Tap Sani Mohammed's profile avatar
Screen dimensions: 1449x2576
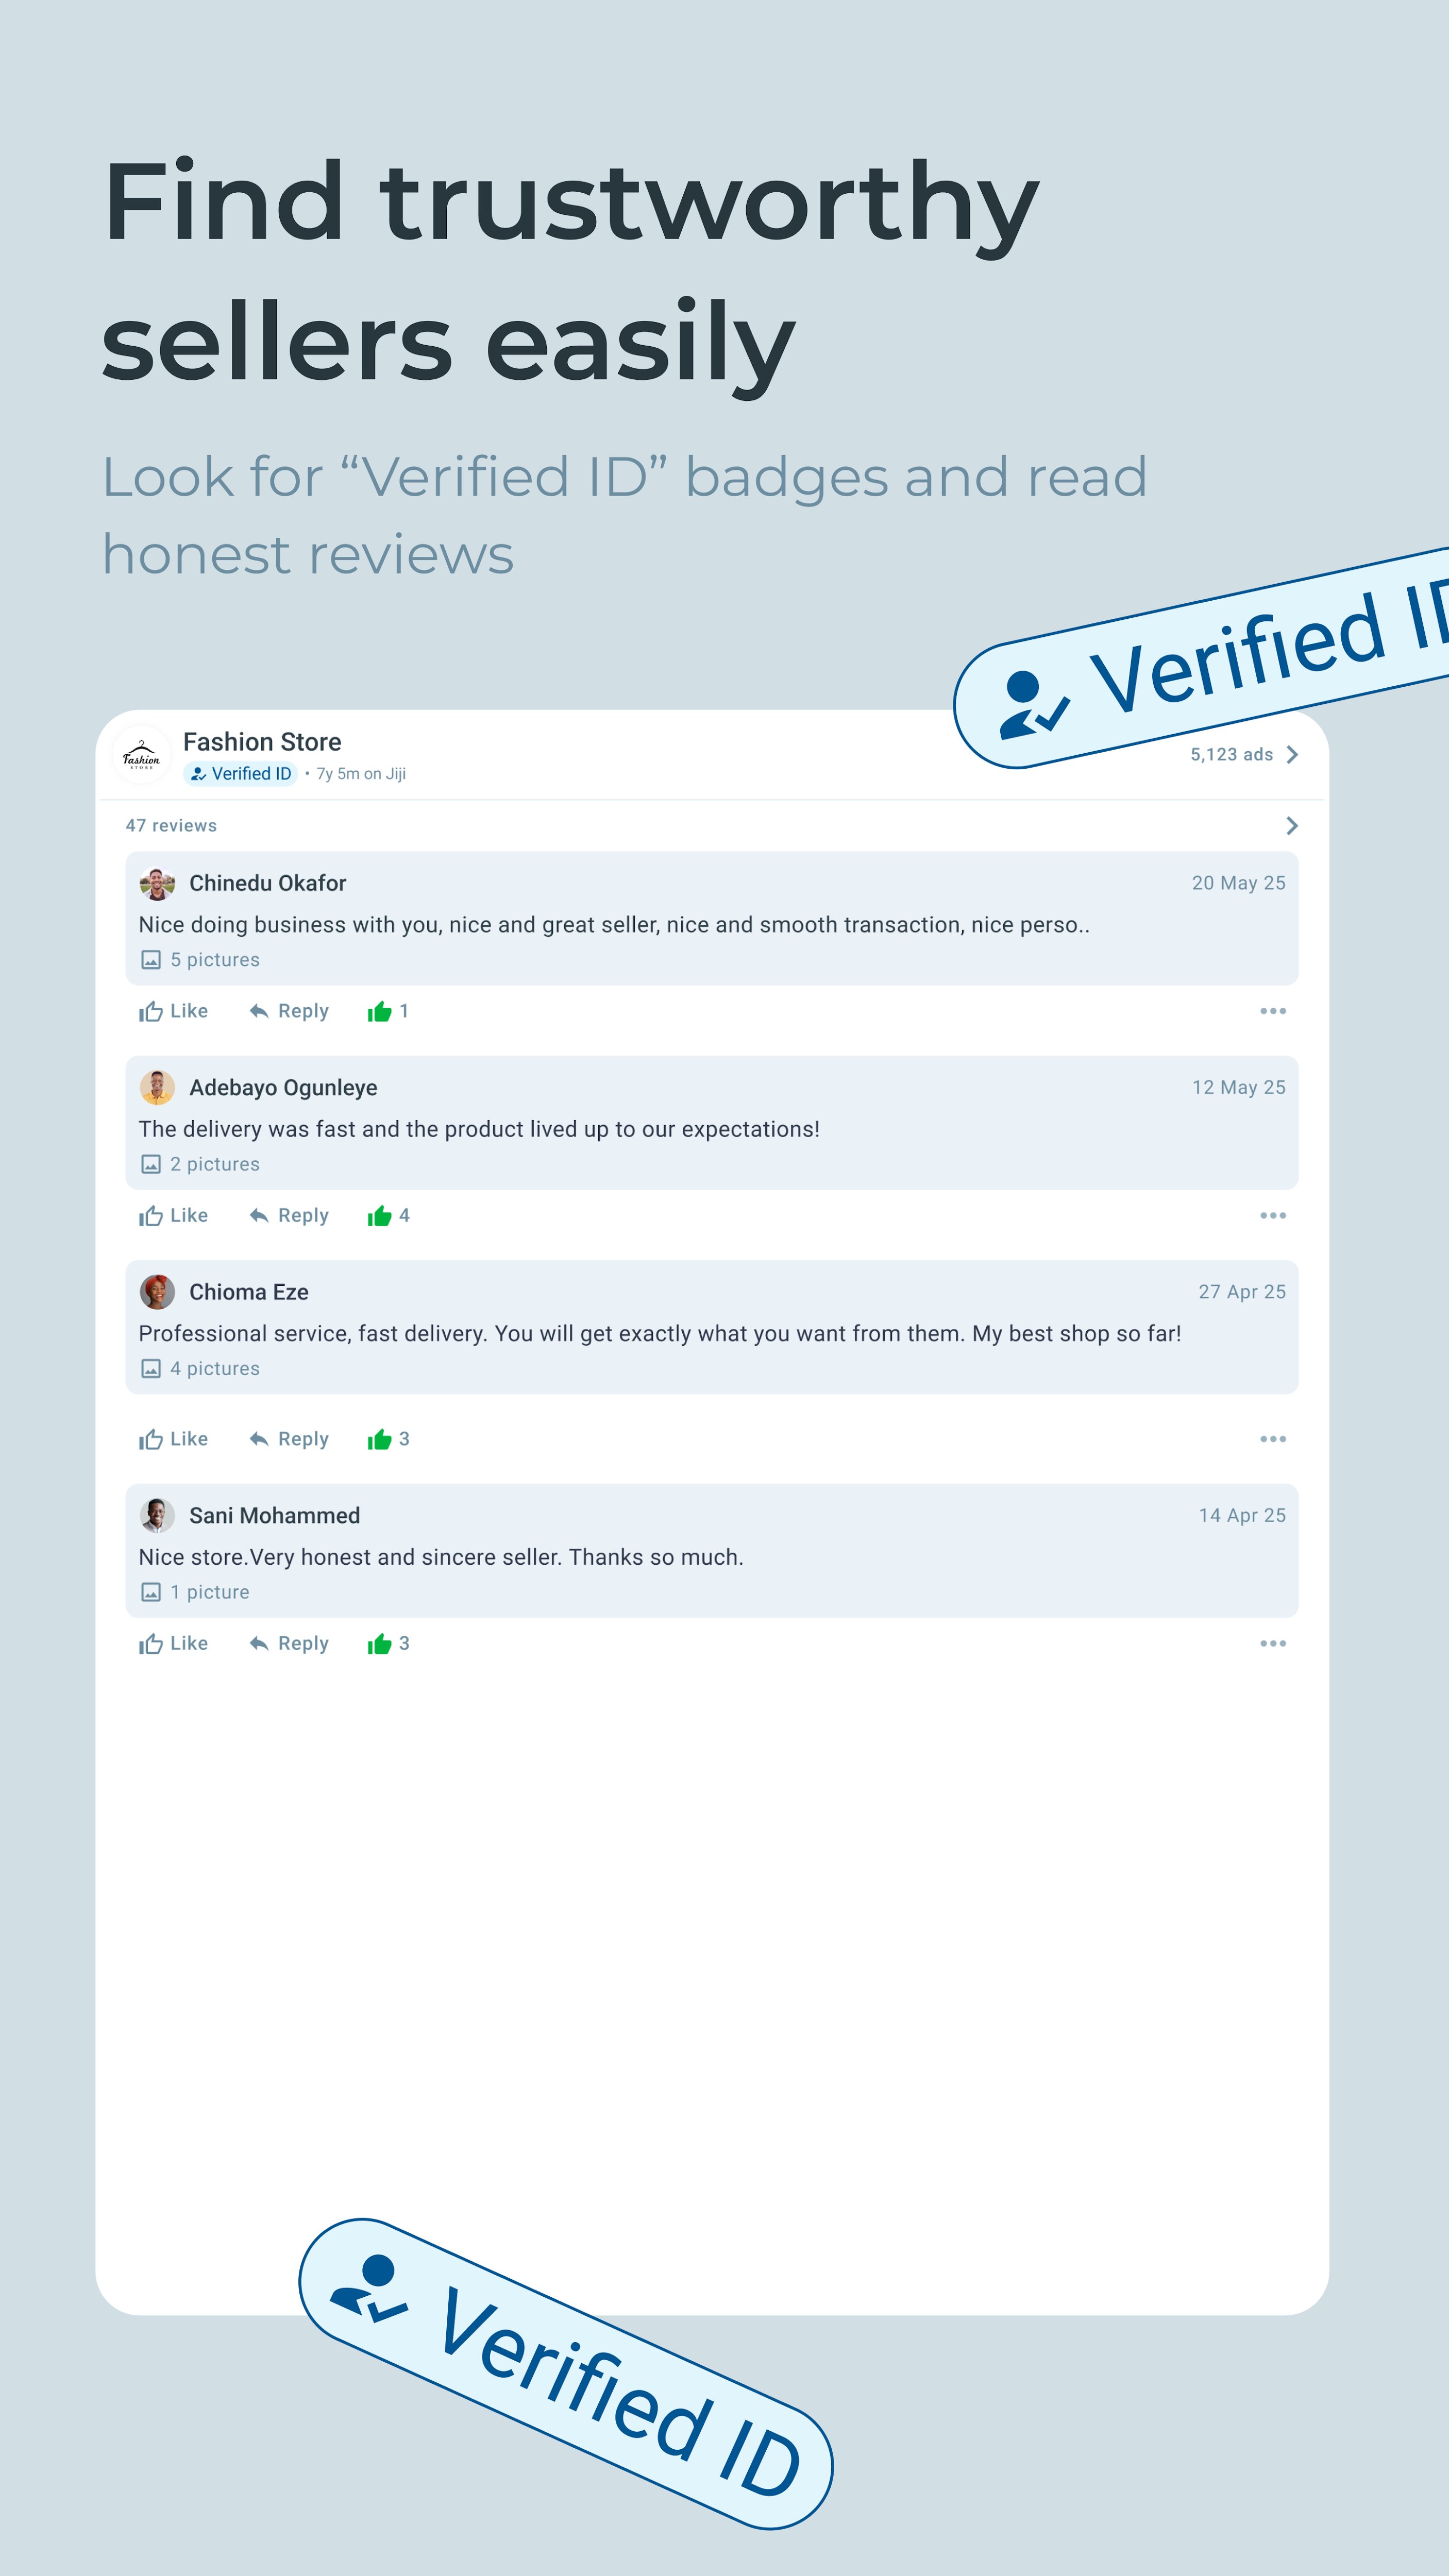(x=157, y=1516)
